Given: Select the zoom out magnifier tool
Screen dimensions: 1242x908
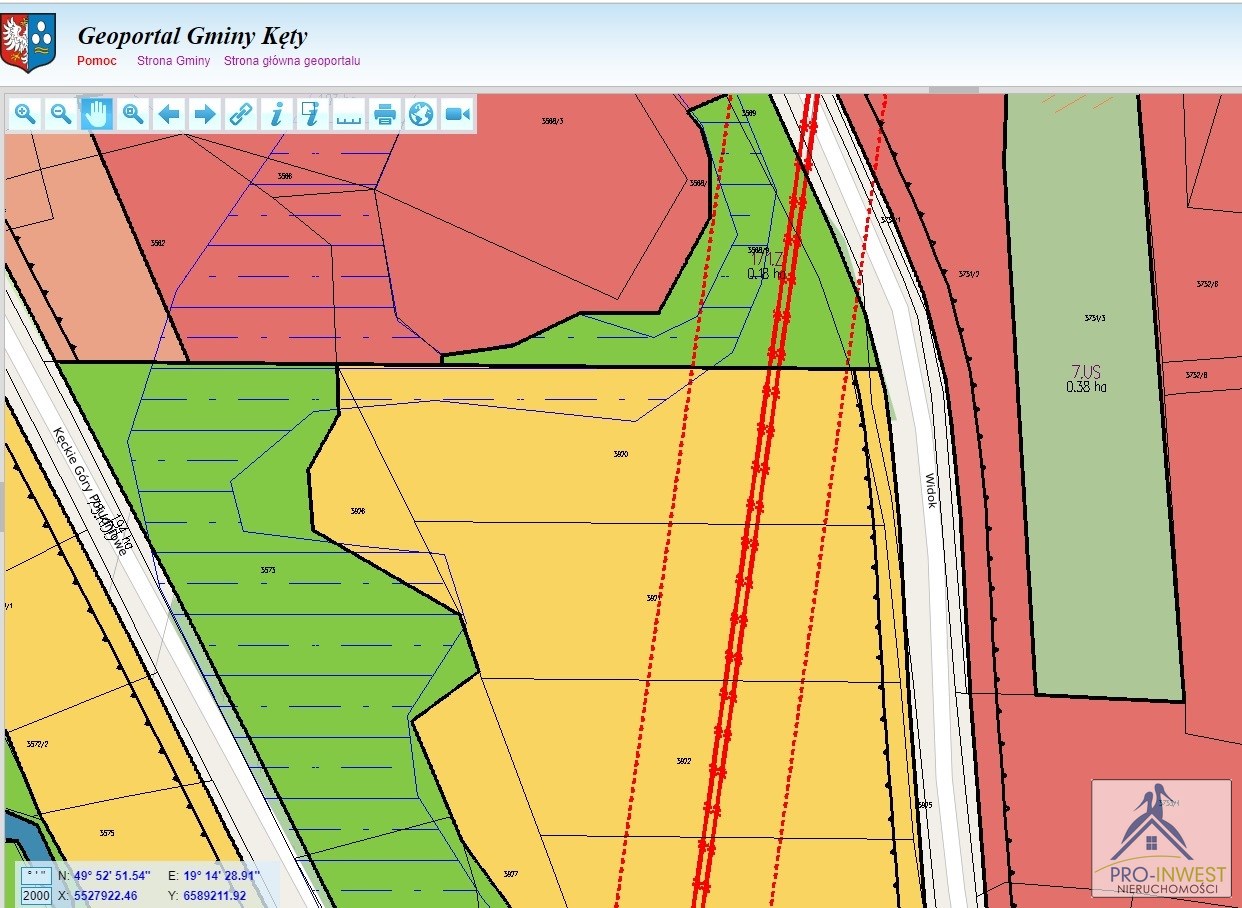Looking at the screenshot, I should 61,114.
